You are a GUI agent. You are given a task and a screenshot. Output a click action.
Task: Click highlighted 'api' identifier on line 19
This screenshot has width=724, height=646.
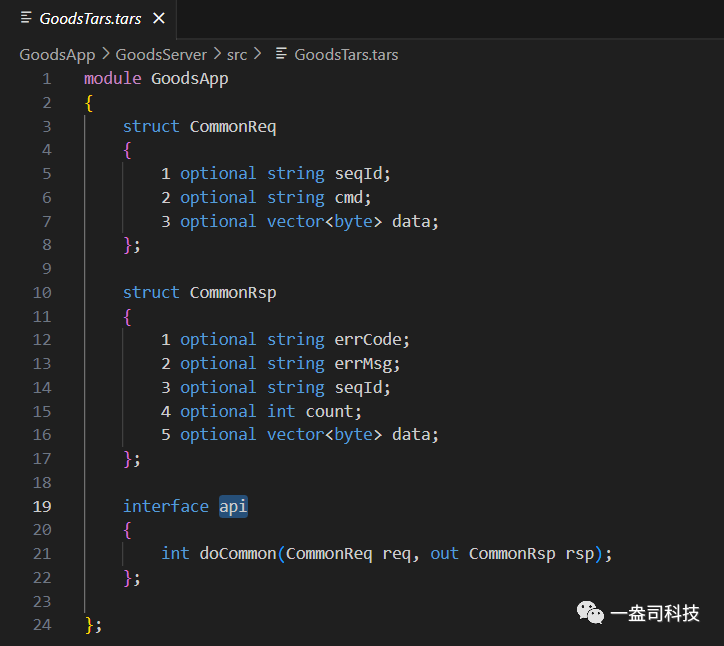tap(233, 507)
